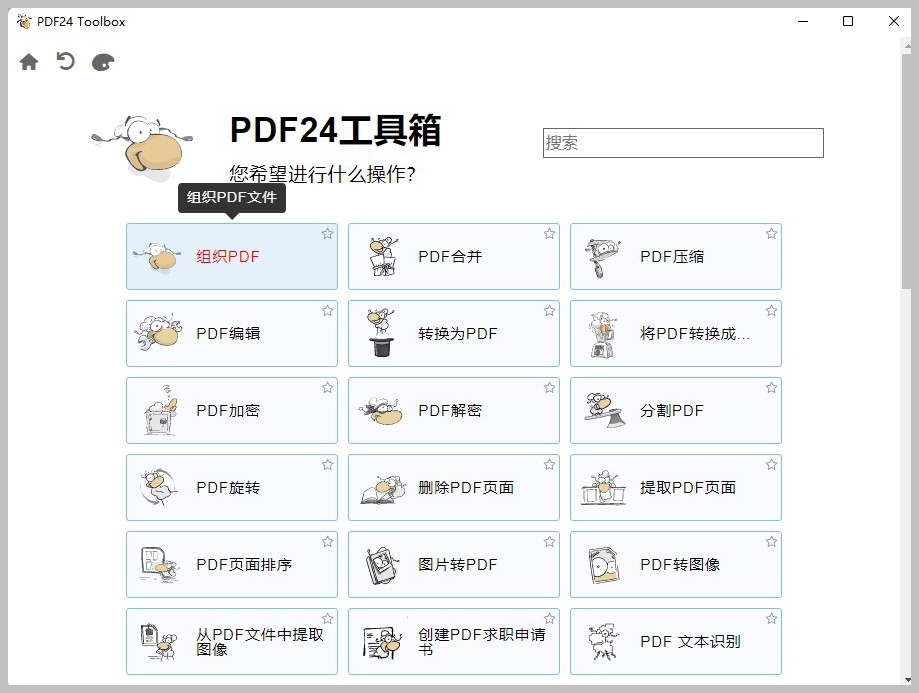Click the sheep icon on PDF解密 card
The width and height of the screenshot is (919, 693).
pos(382,410)
